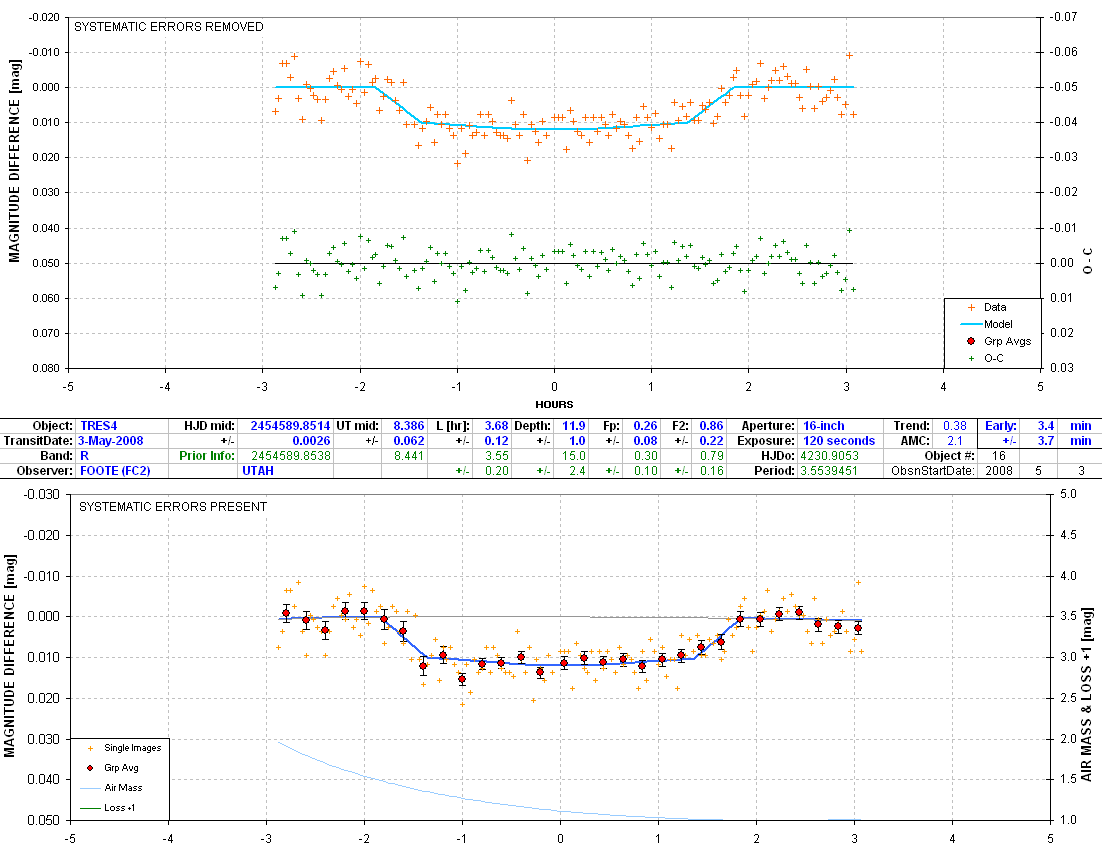Click the prior info HJD 2454589.8538
The height and width of the screenshot is (848, 1102).
click(x=291, y=455)
